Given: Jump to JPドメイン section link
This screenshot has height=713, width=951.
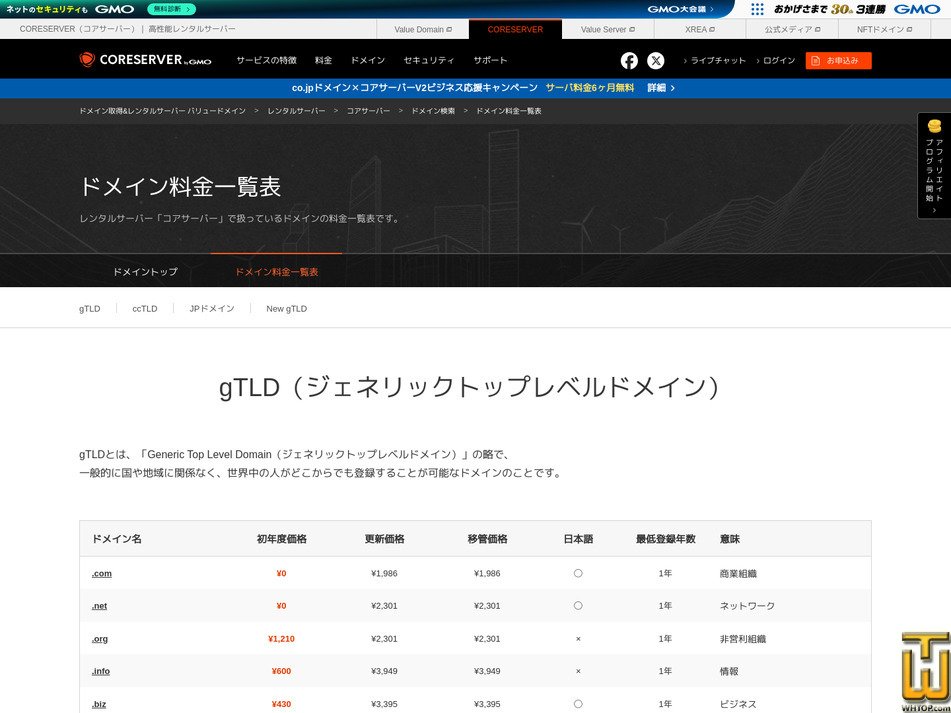Looking at the screenshot, I should click(x=212, y=309).
